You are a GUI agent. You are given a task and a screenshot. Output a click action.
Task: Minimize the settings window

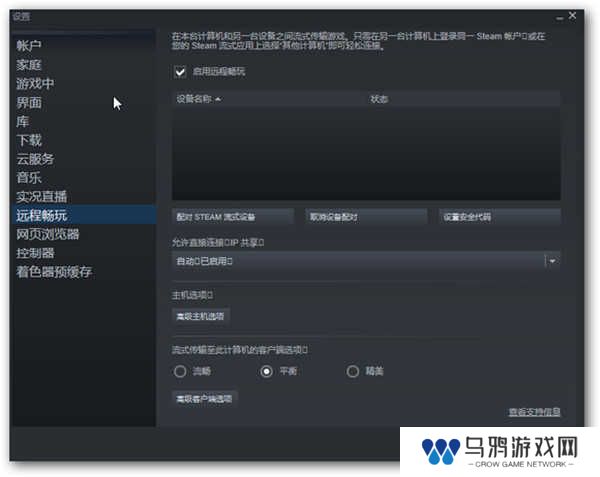560,17
